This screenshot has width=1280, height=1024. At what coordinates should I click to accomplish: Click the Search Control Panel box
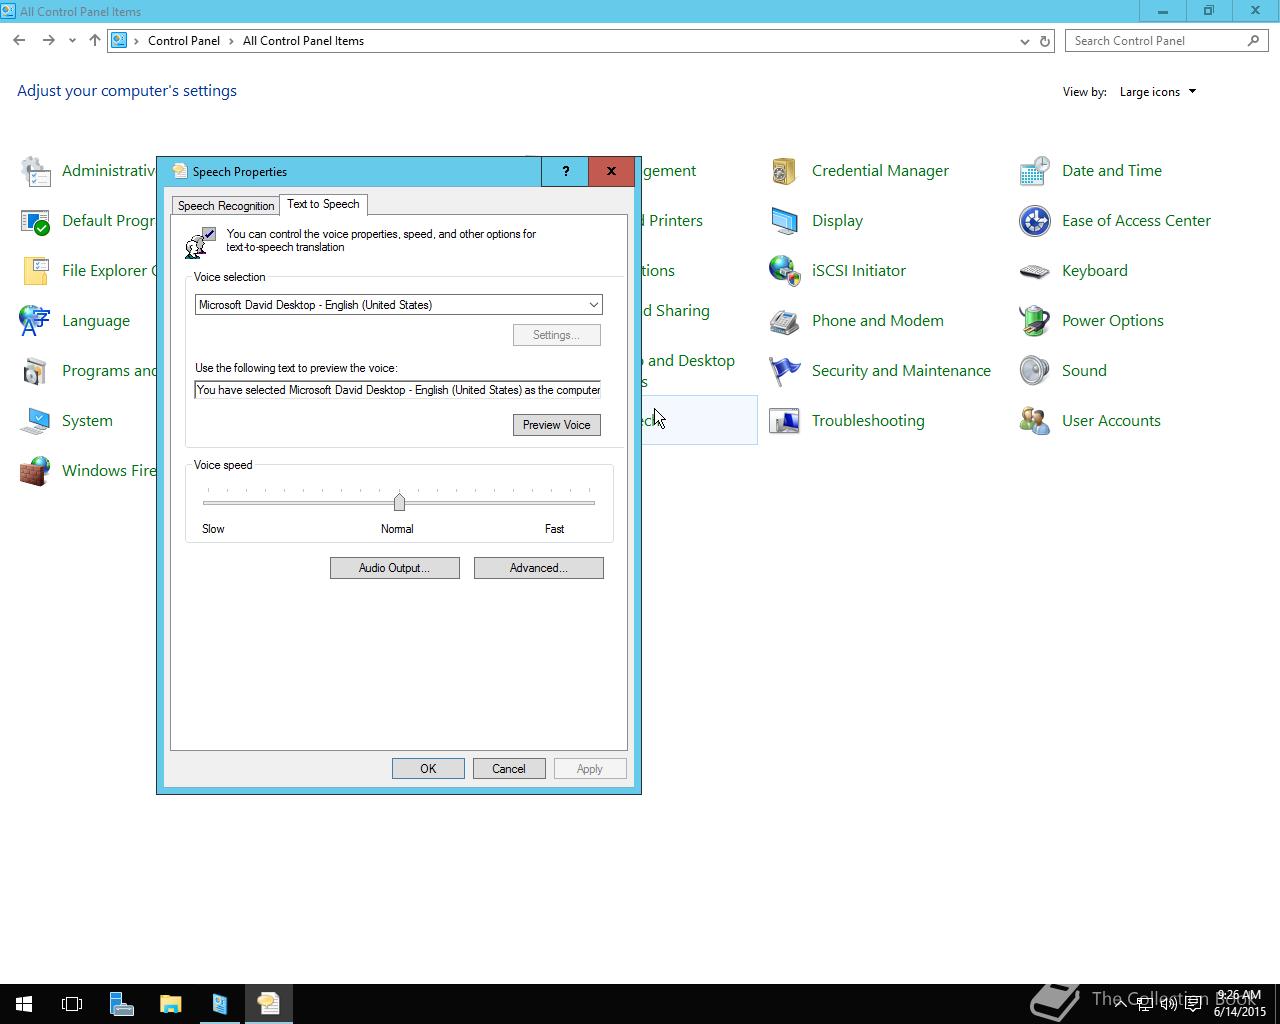pyautogui.click(x=1166, y=41)
